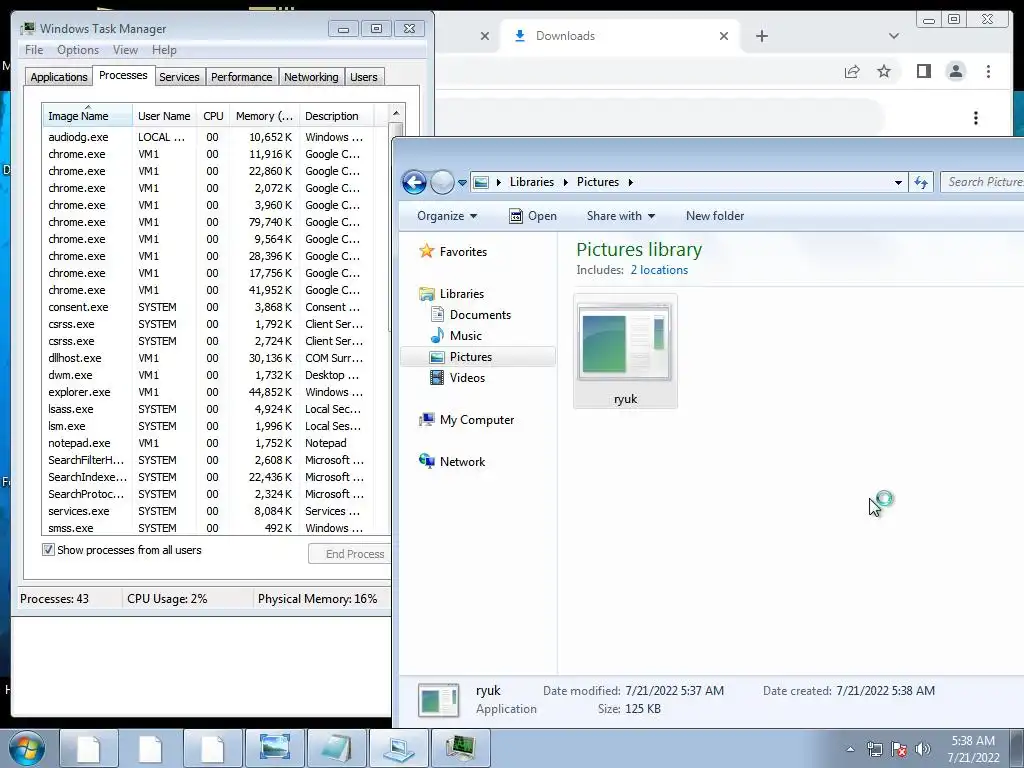Open the File menu in Task Manager
The width and height of the screenshot is (1024, 768).
tap(34, 50)
